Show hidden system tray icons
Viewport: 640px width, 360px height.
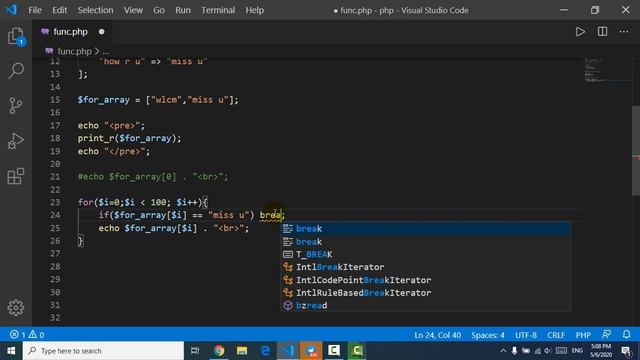pos(503,351)
